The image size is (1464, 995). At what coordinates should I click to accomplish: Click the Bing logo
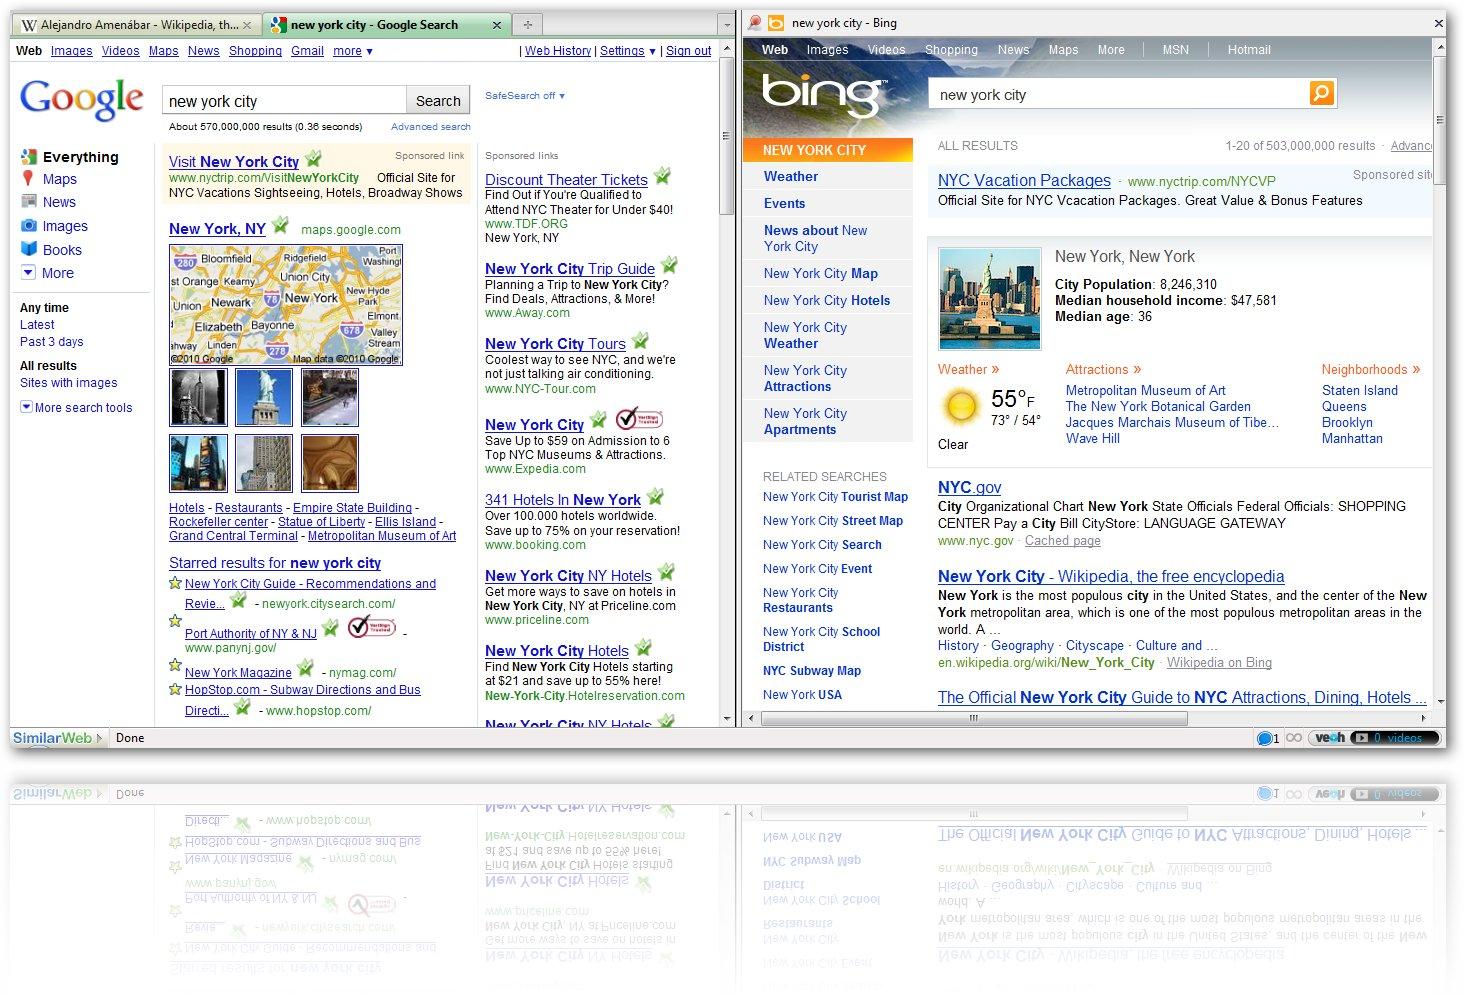pos(823,93)
